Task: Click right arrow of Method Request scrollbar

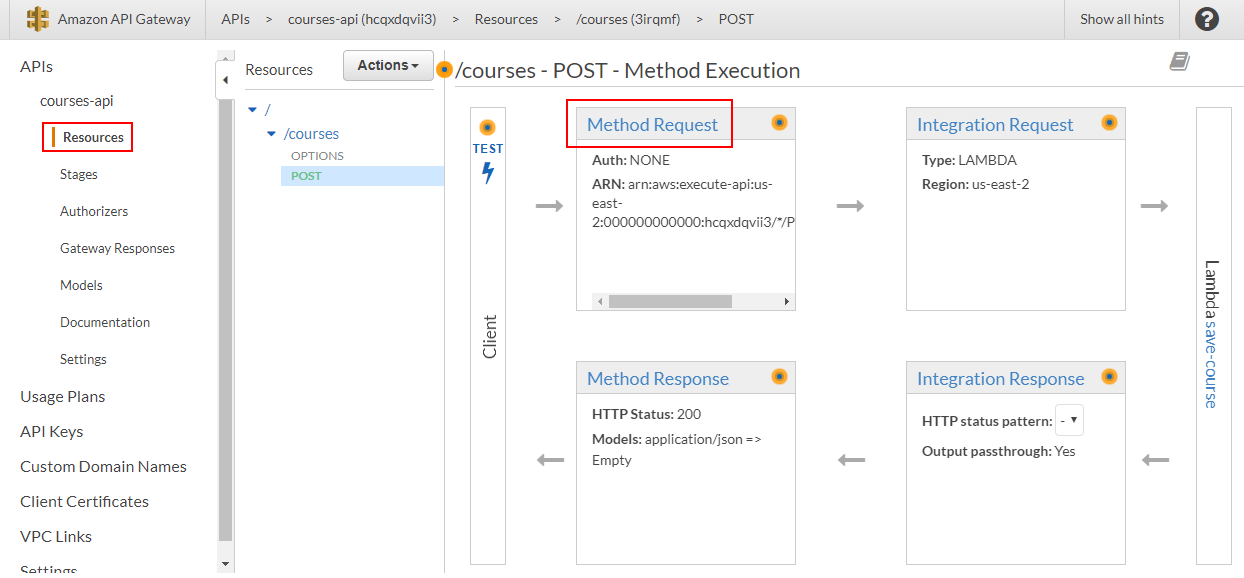Action: [x=786, y=301]
